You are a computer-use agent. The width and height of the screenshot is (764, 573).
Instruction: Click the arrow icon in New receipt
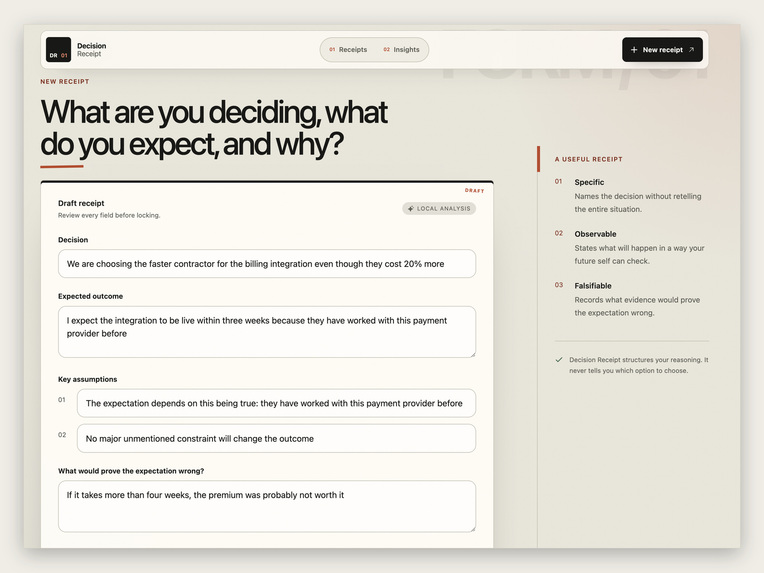pos(691,50)
